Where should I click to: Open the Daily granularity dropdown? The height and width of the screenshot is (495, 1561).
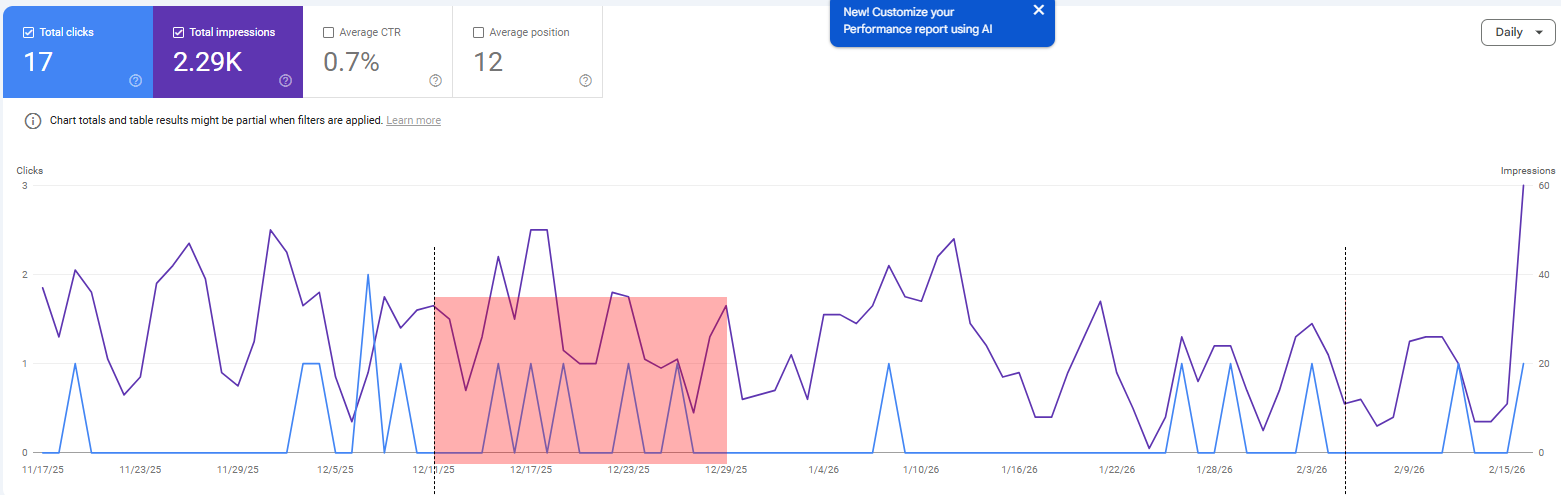[1517, 32]
